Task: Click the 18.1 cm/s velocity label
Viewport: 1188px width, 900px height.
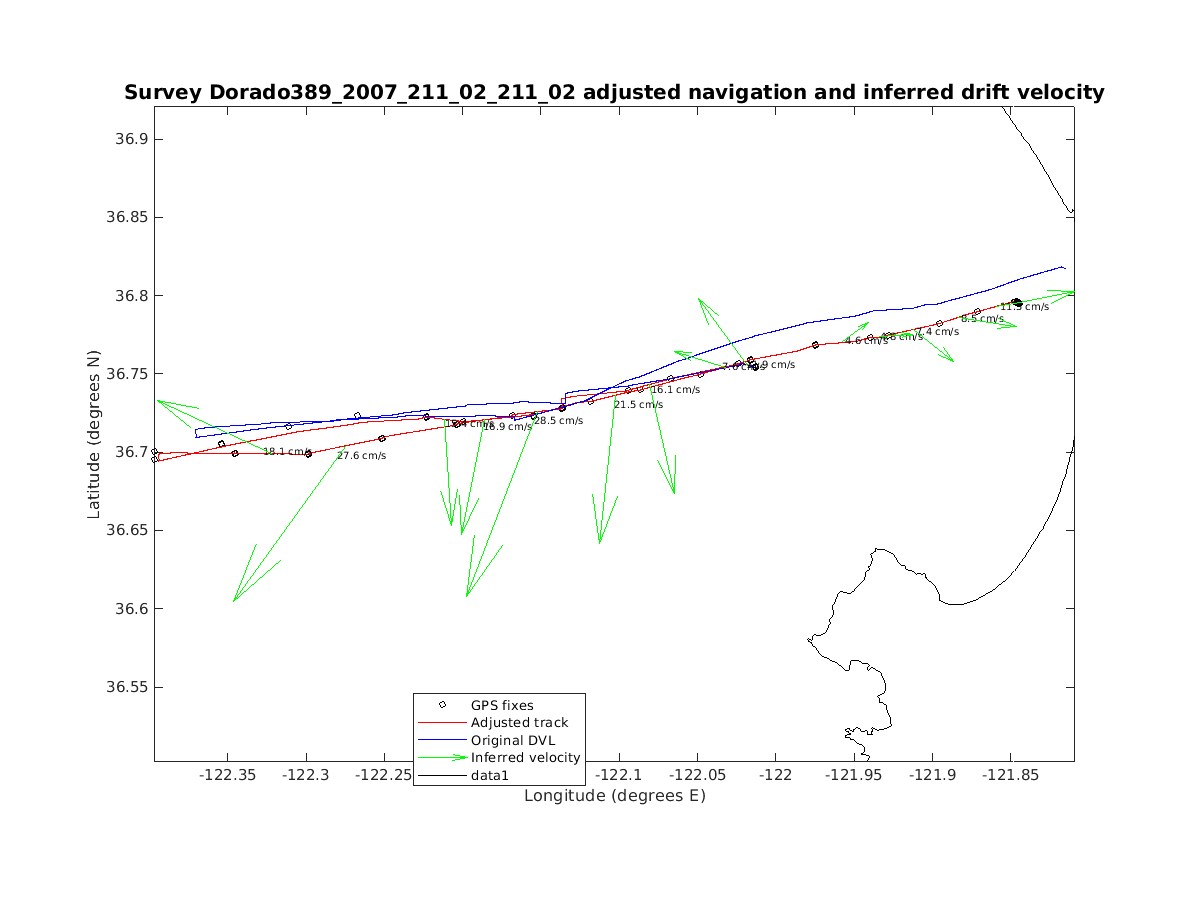Action: [x=288, y=452]
